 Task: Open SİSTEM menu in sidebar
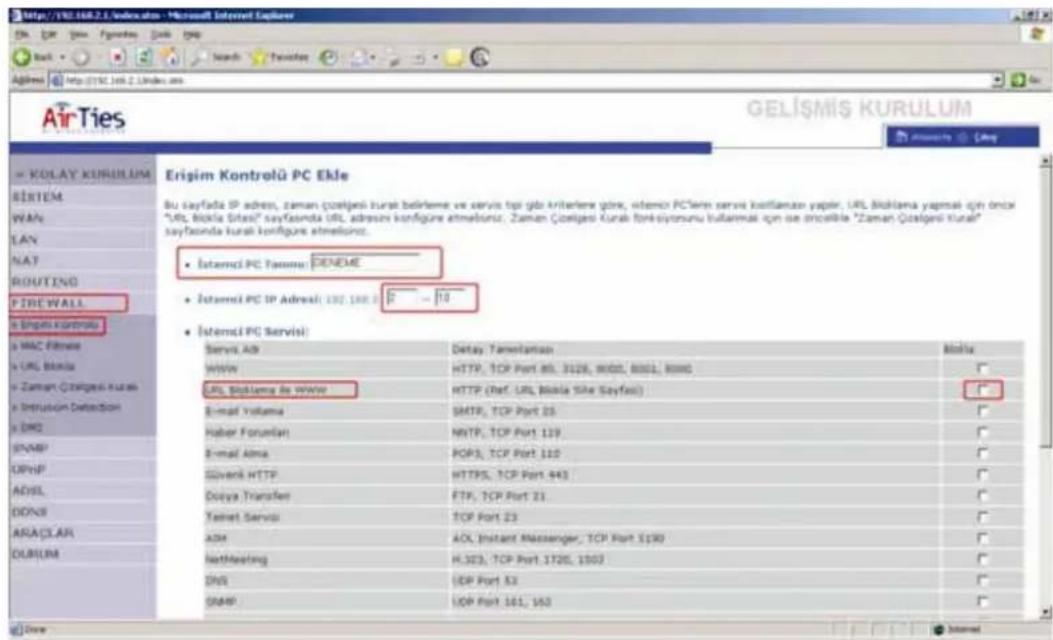point(38,197)
